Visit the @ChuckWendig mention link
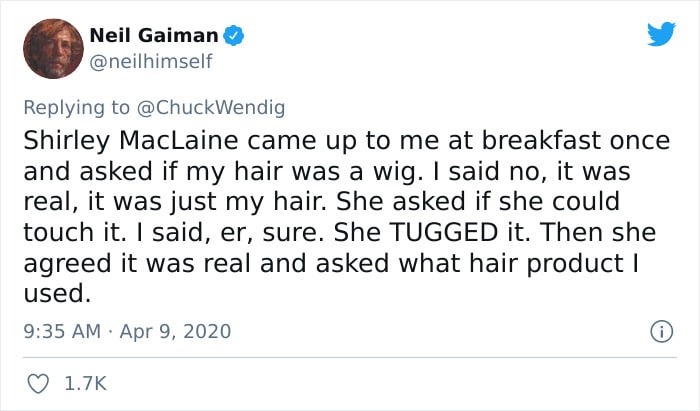Image resolution: width=700 pixels, height=411 pixels. coord(211,108)
